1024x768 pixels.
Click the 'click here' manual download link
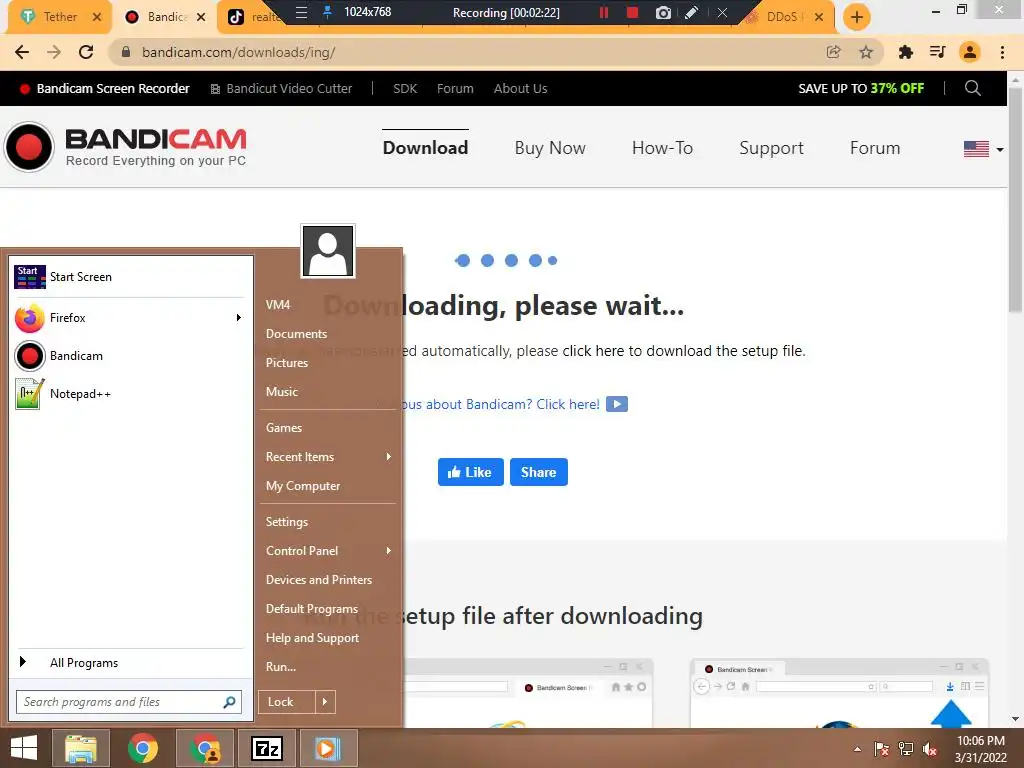593,351
